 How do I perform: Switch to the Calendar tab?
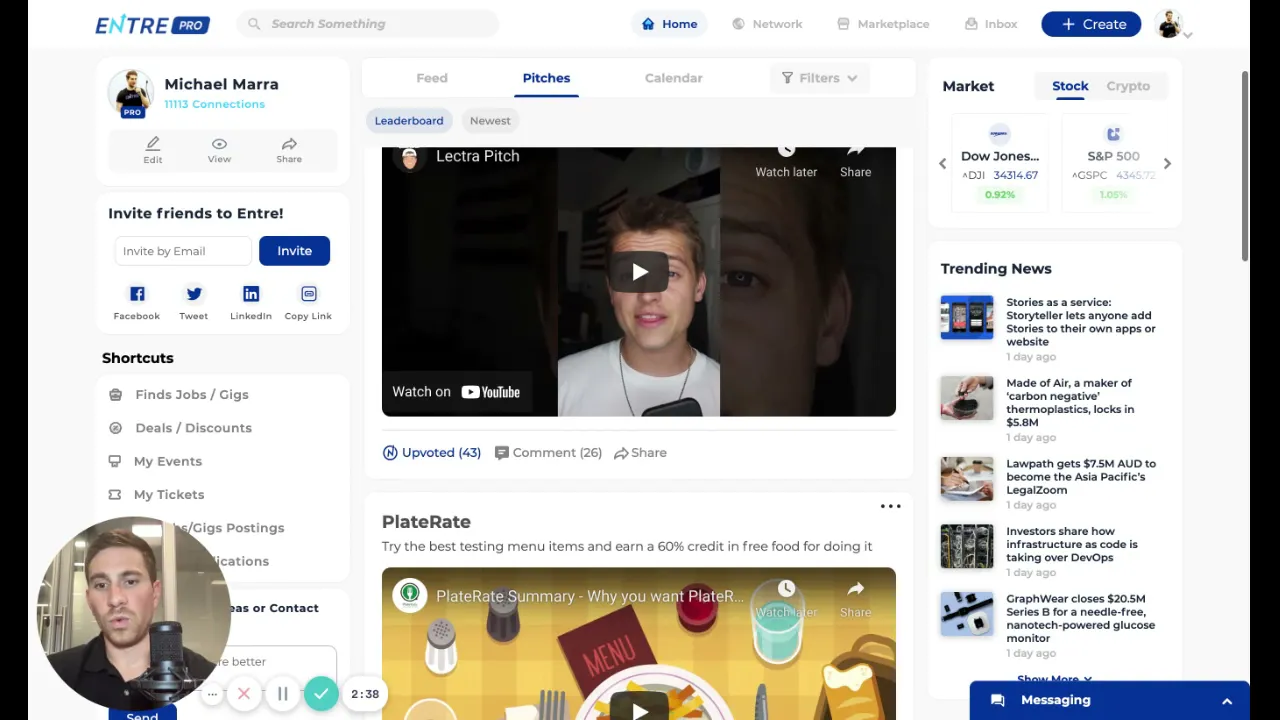tap(673, 78)
